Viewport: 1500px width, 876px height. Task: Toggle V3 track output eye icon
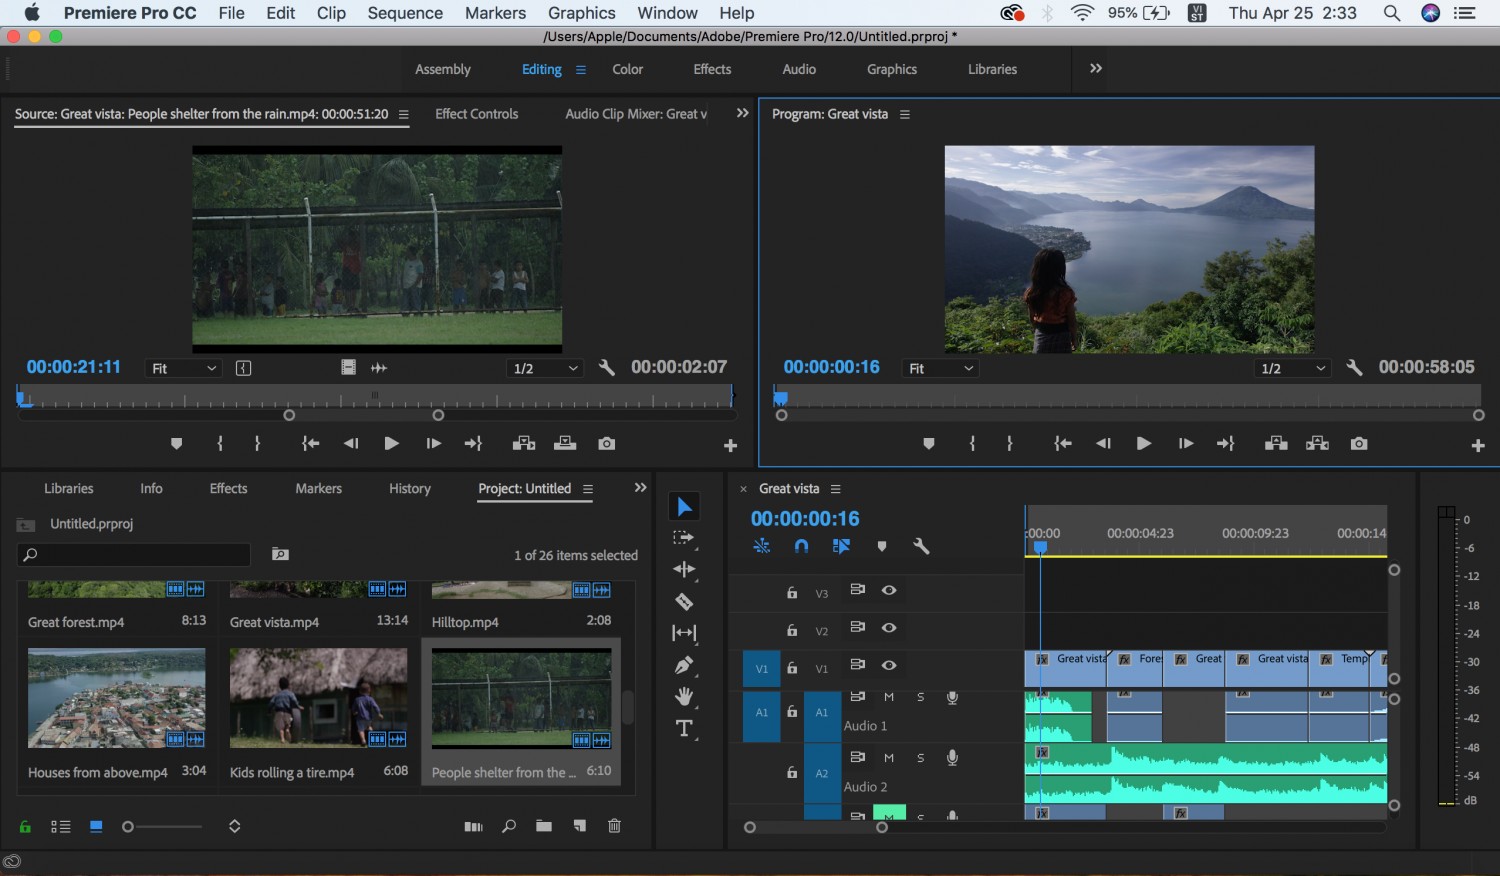pos(889,590)
